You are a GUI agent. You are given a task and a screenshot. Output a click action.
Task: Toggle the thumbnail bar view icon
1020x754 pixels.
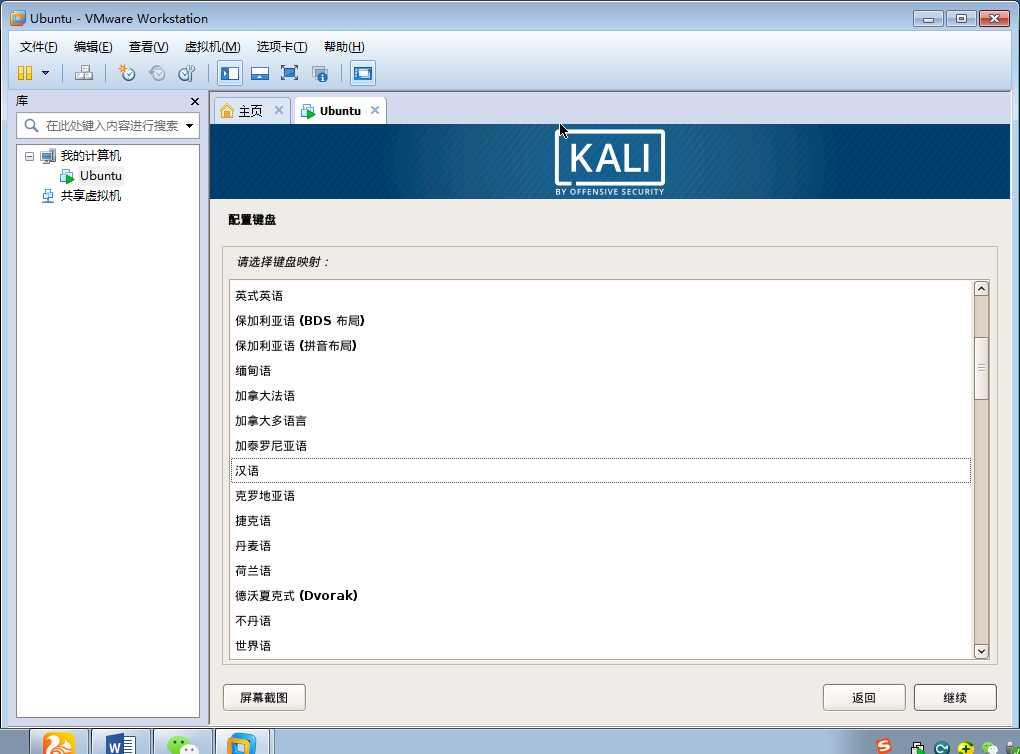pyautogui.click(x=260, y=74)
